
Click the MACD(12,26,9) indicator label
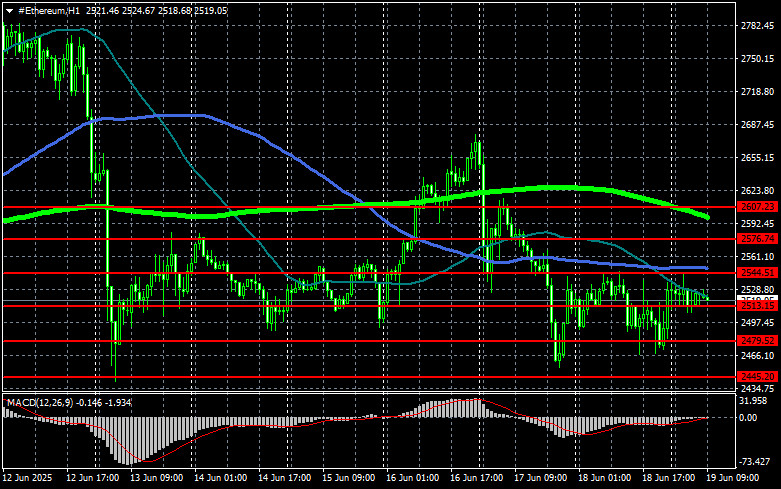[x=40, y=402]
